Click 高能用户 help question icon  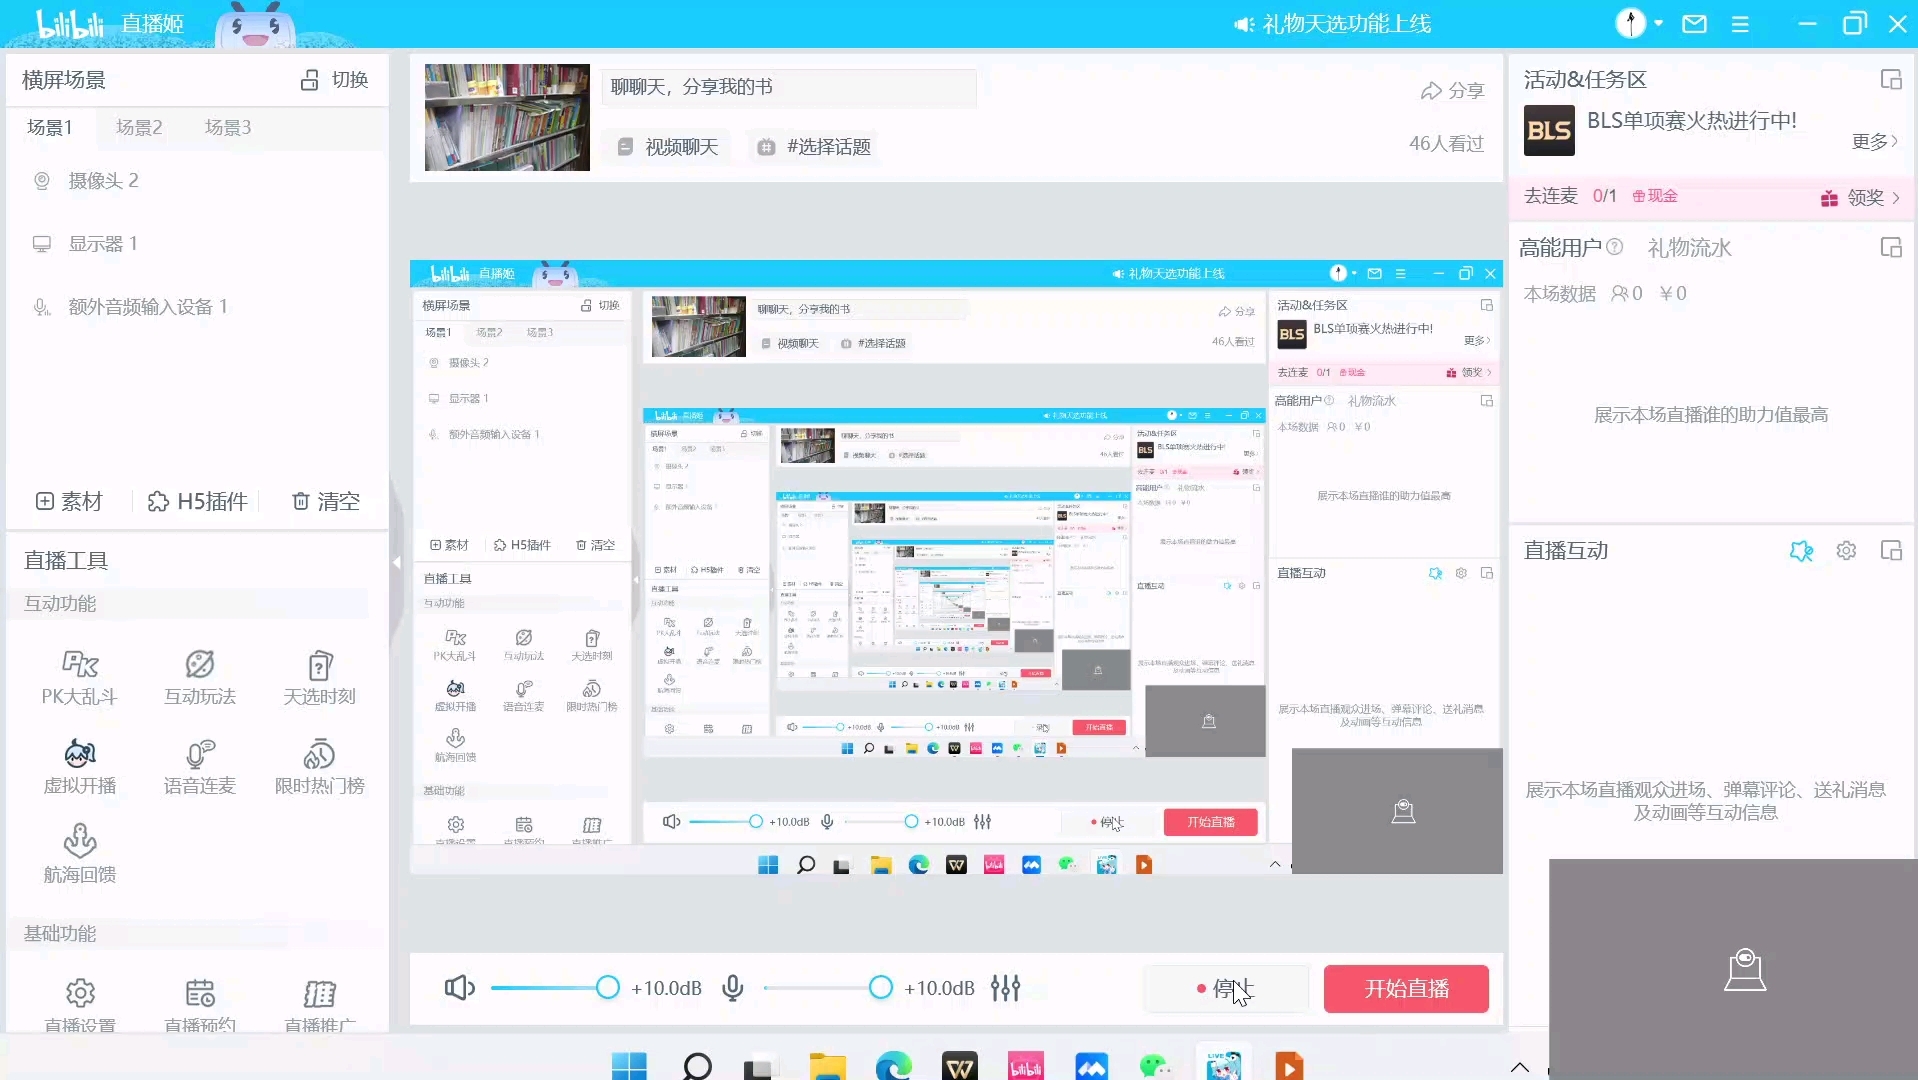(x=1614, y=247)
